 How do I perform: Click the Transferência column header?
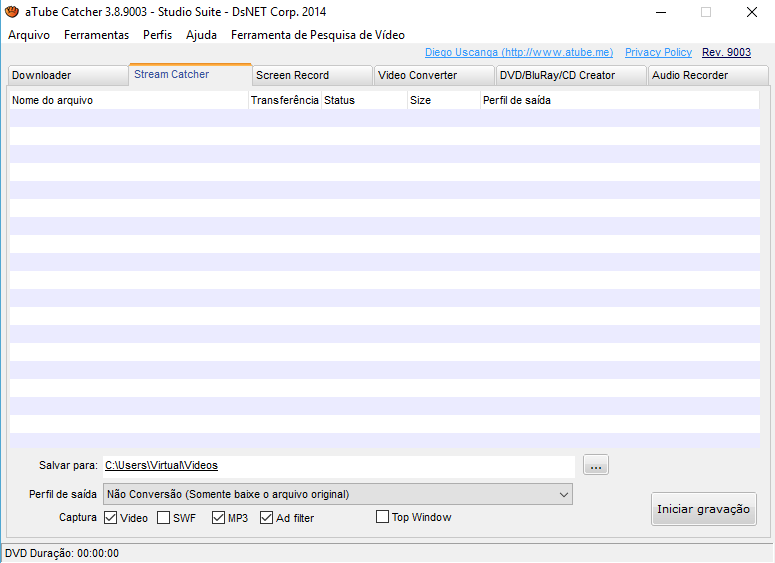click(285, 100)
